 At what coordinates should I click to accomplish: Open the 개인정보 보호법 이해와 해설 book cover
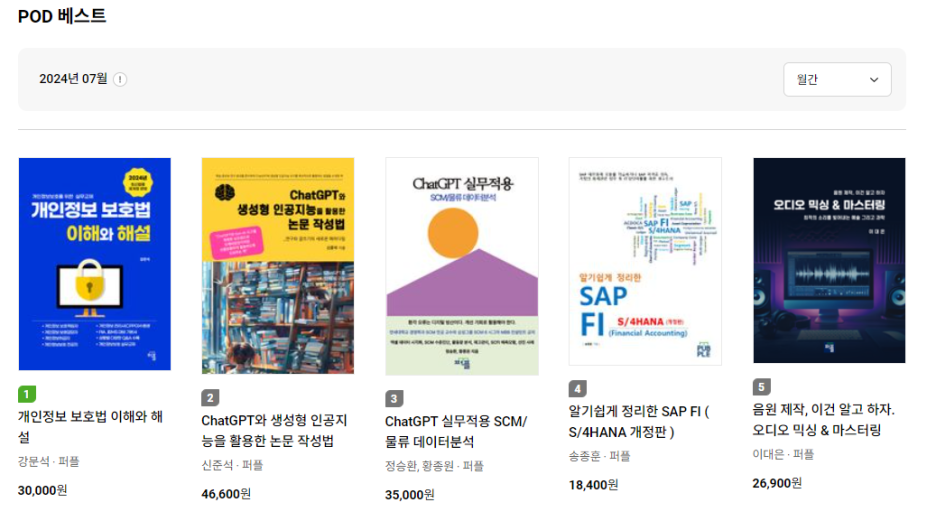coord(95,264)
